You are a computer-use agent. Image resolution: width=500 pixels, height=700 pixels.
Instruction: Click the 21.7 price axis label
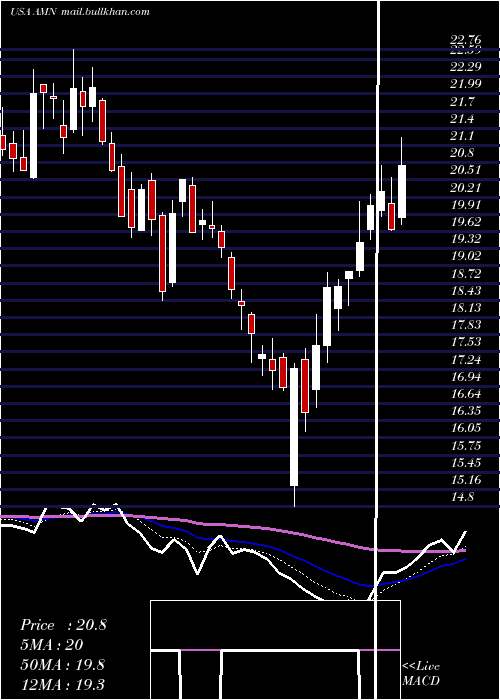point(462,102)
